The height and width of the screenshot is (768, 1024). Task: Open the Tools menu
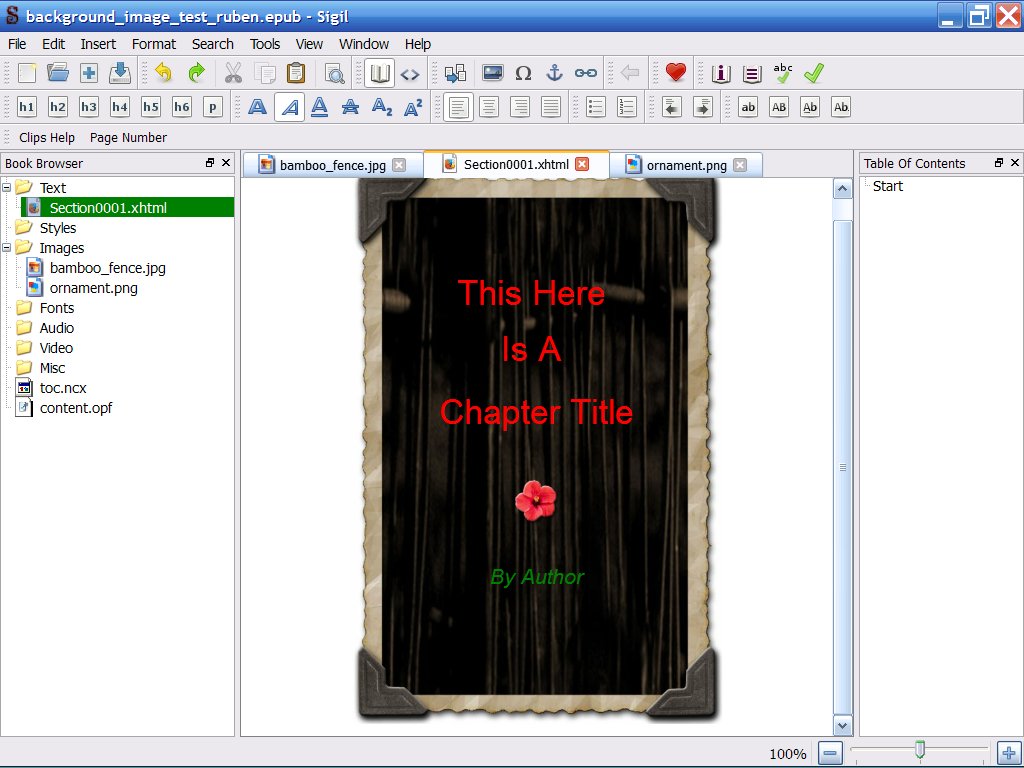(x=264, y=44)
